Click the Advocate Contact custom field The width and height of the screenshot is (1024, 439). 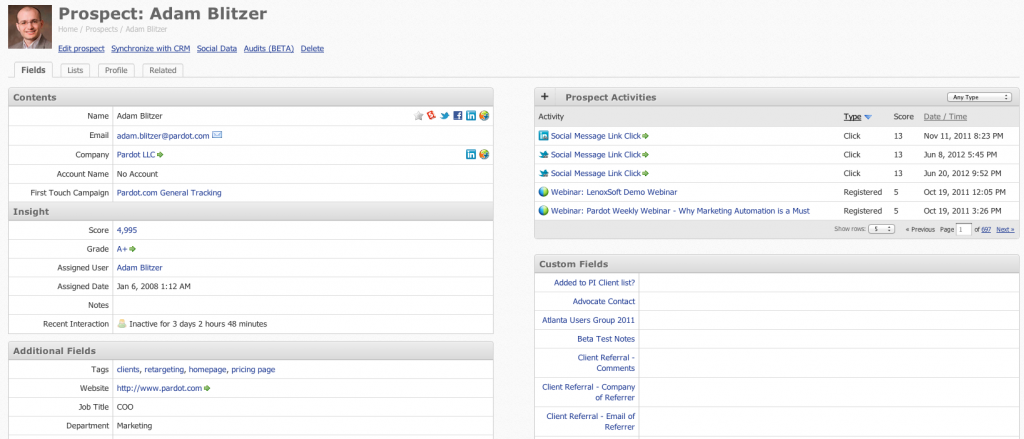[x=603, y=301]
